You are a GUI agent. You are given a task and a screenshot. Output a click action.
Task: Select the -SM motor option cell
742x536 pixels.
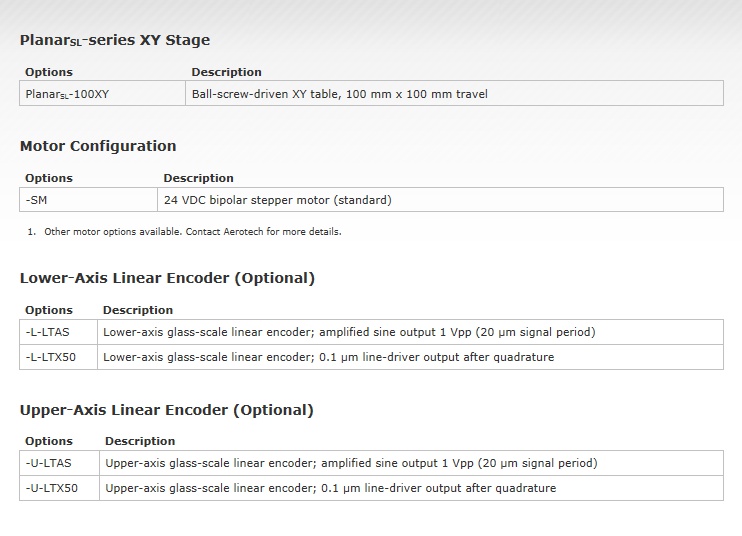88,200
